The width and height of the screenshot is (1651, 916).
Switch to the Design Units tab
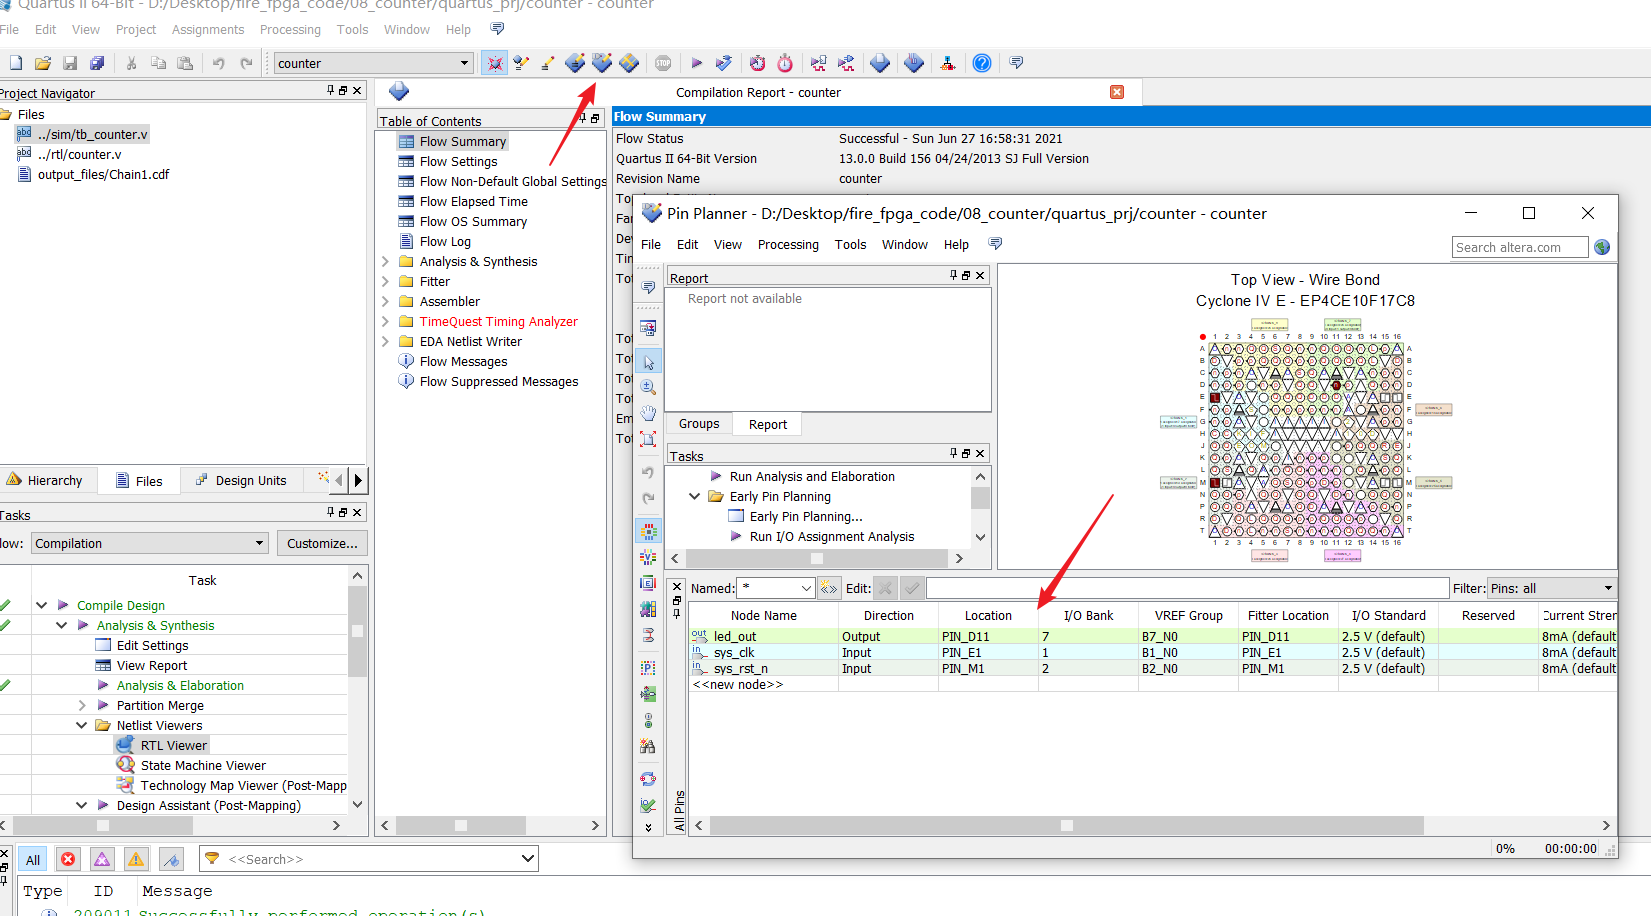(240, 480)
